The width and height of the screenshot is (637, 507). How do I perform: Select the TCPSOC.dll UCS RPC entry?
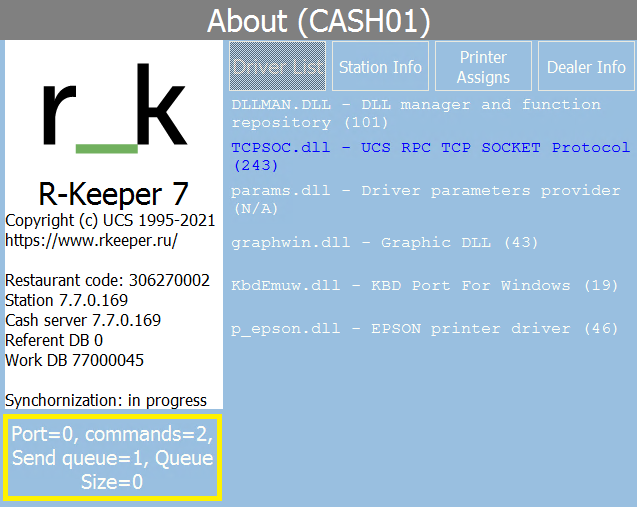430,156
